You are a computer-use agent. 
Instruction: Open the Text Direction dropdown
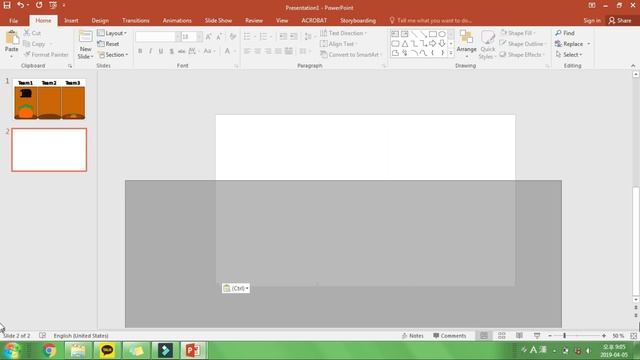pyautogui.click(x=343, y=33)
